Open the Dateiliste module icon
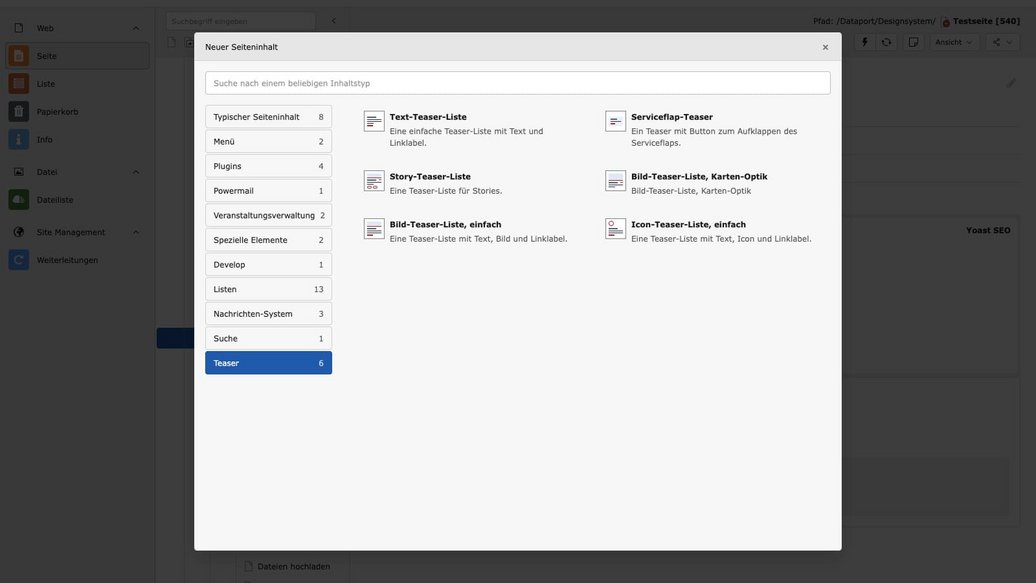This screenshot has height=583, width=1036. (19, 200)
